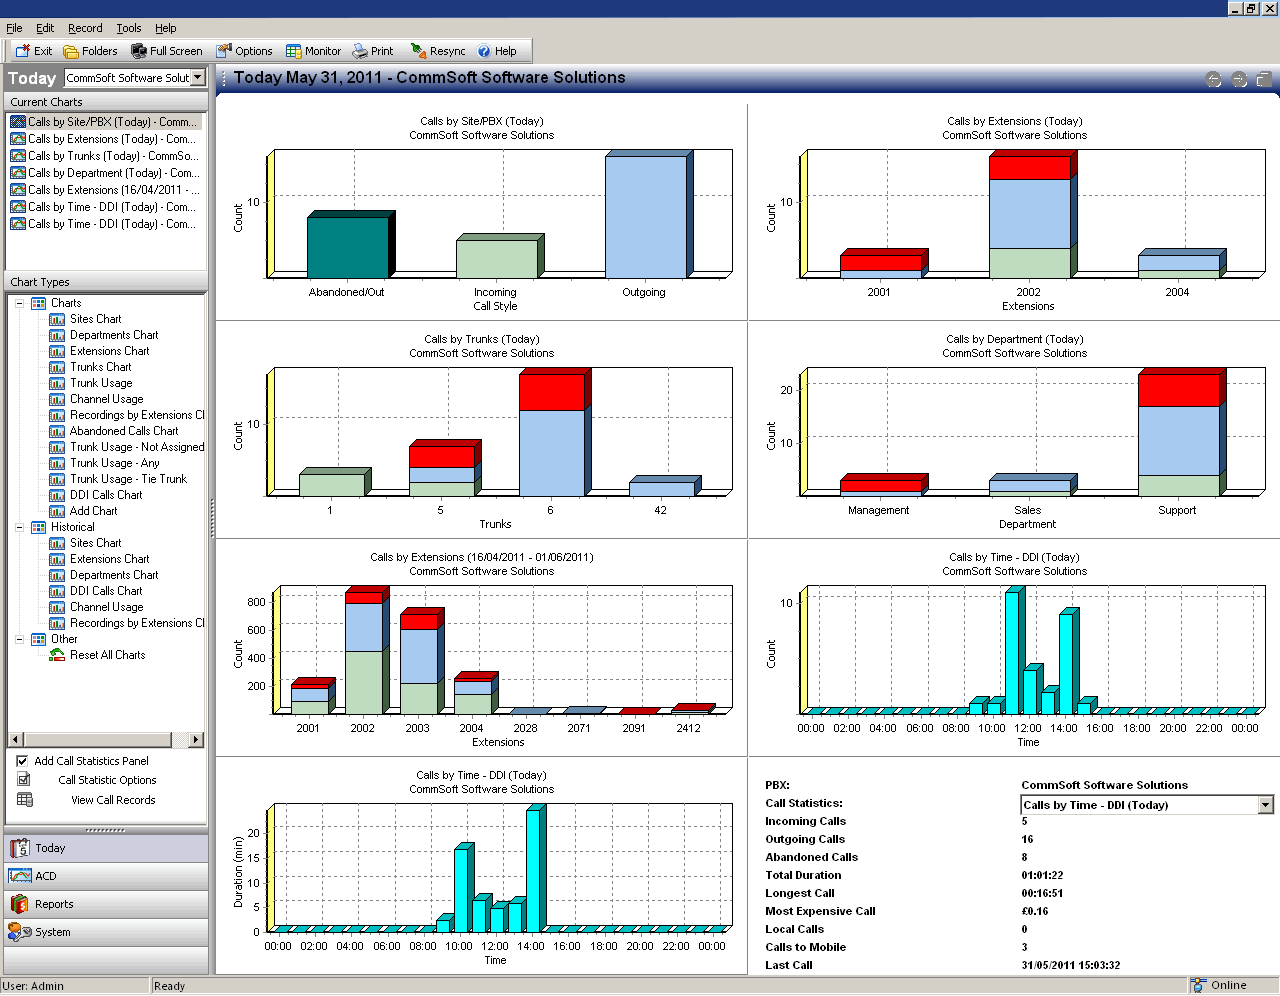
Task: Open the Edit menu
Action: click(x=45, y=28)
